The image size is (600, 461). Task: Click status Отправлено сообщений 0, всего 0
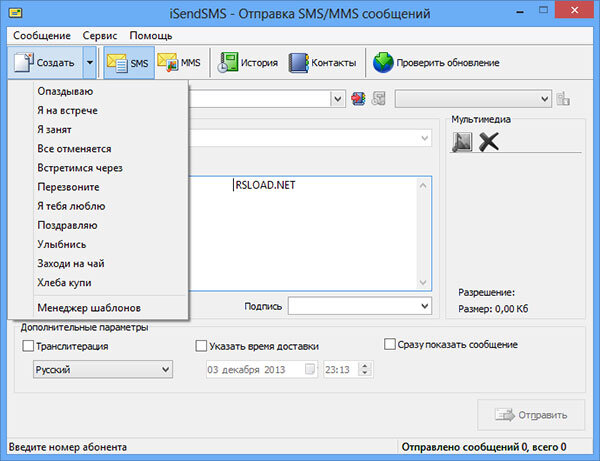coord(484,447)
